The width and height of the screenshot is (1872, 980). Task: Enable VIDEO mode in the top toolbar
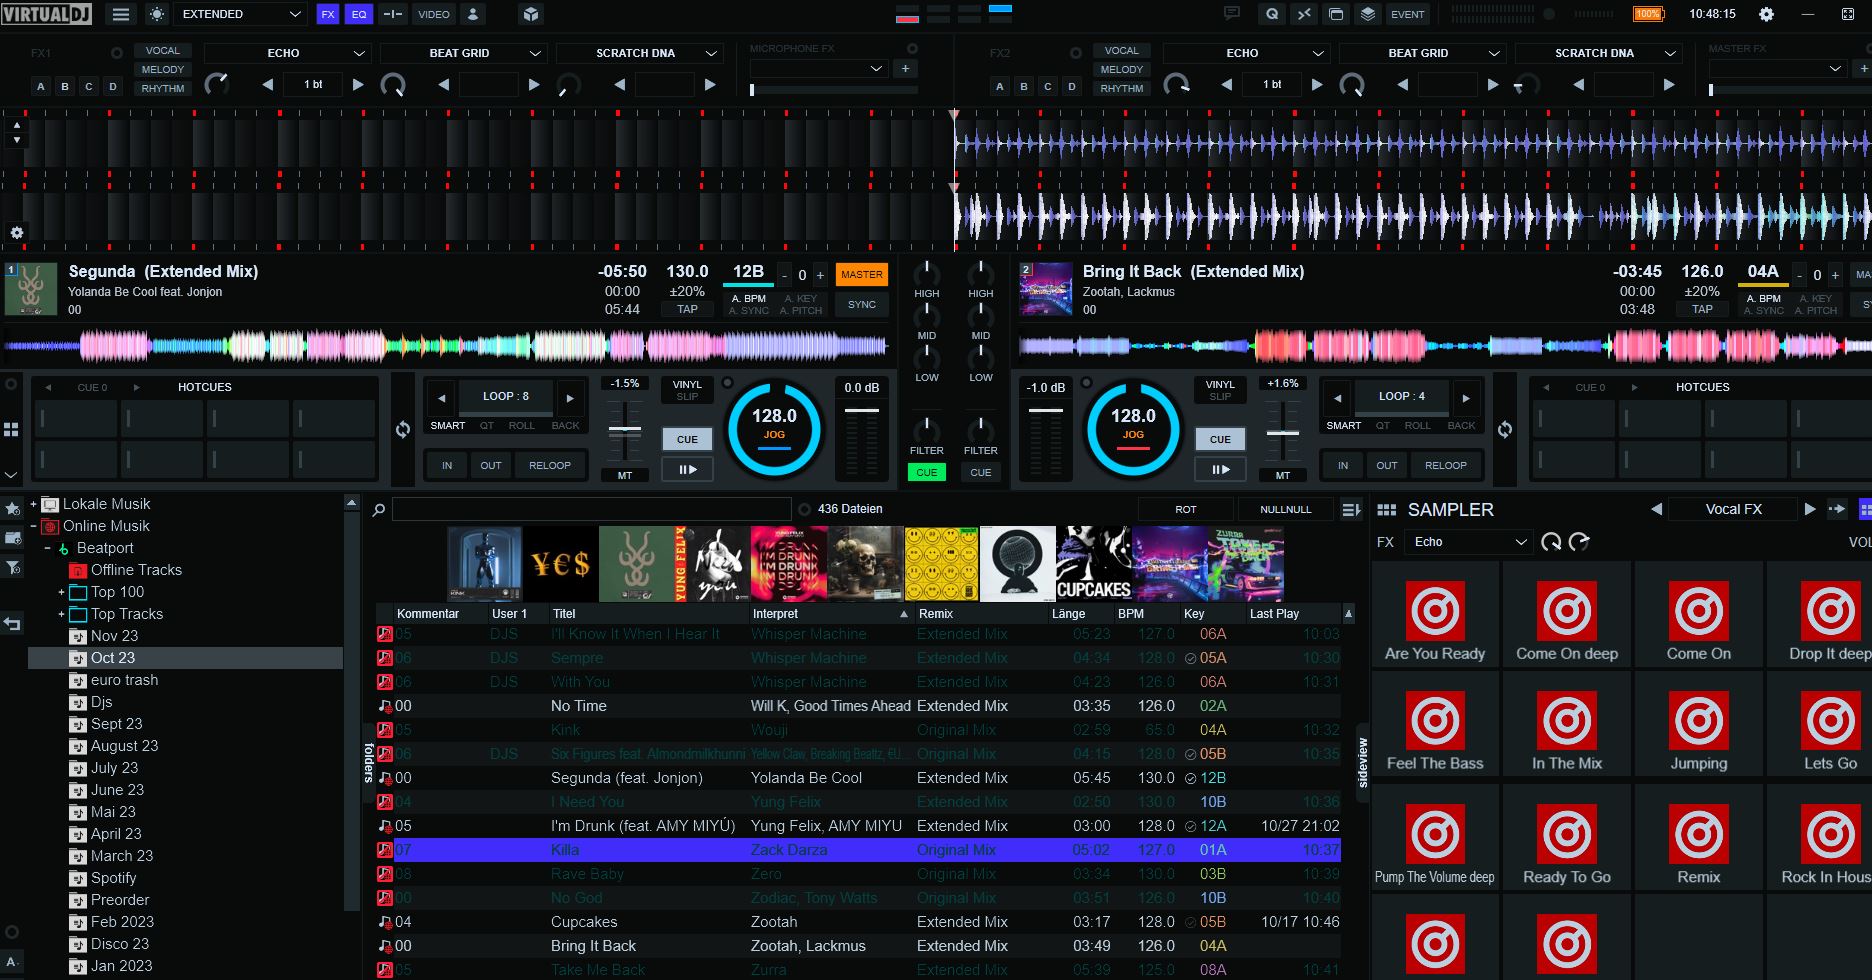tap(435, 14)
